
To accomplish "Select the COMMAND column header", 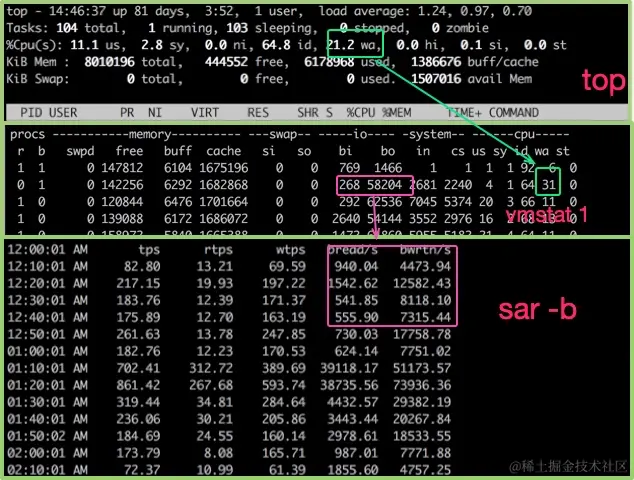I will click(x=514, y=112).
